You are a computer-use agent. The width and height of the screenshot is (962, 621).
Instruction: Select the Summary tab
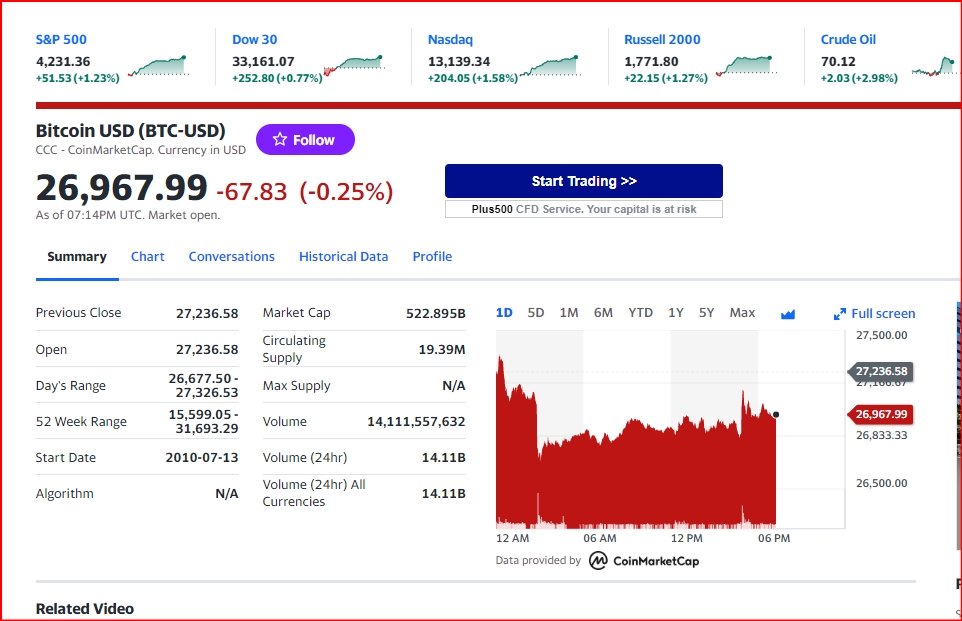click(x=77, y=256)
